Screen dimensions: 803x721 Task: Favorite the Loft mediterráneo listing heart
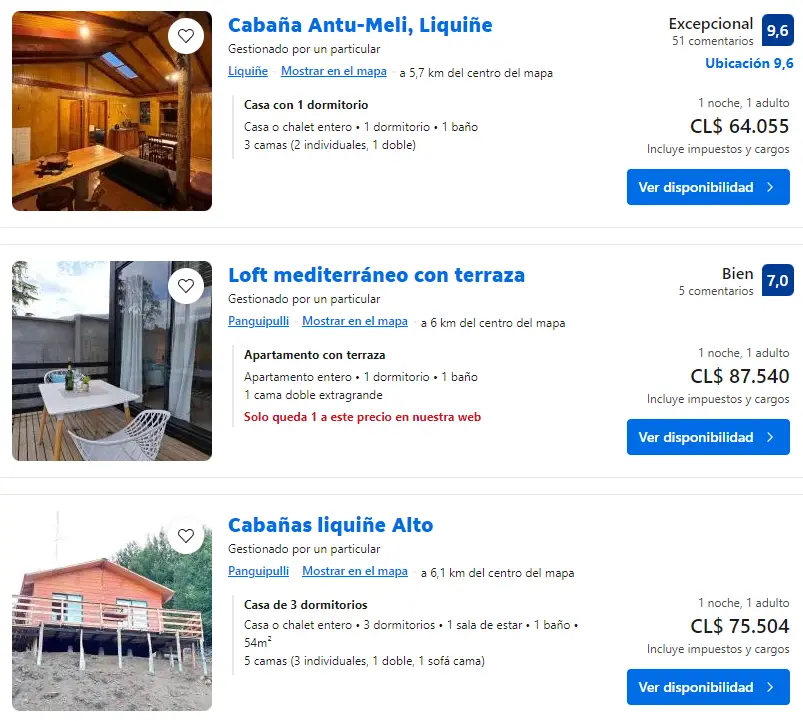click(x=186, y=286)
